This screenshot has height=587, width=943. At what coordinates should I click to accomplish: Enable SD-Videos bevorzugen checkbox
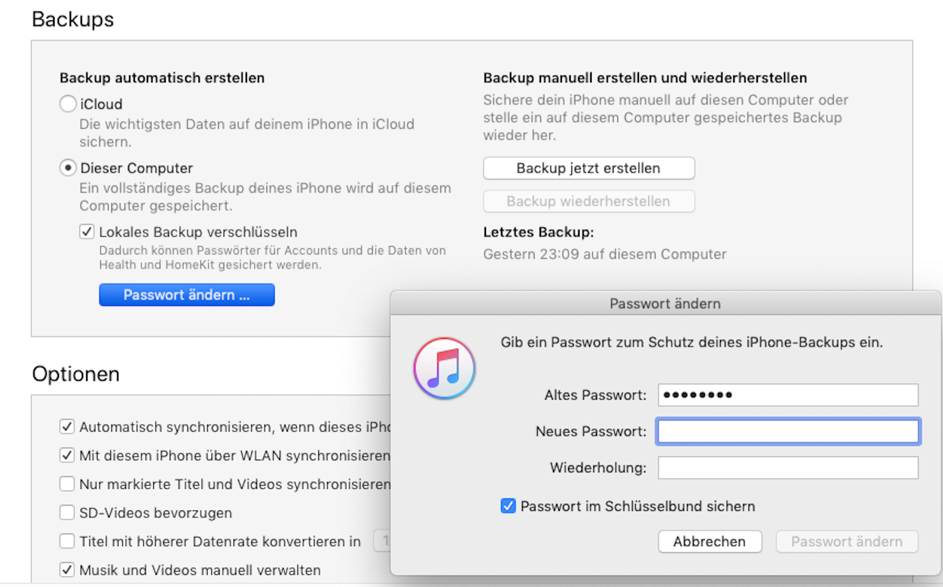(x=67, y=513)
